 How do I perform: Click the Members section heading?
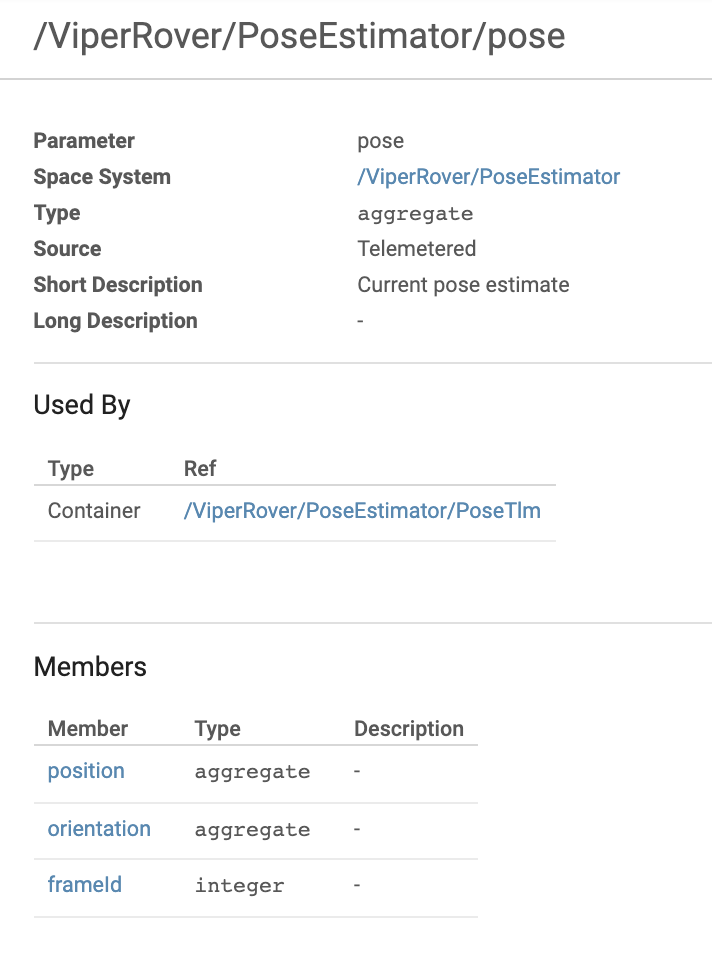(90, 667)
